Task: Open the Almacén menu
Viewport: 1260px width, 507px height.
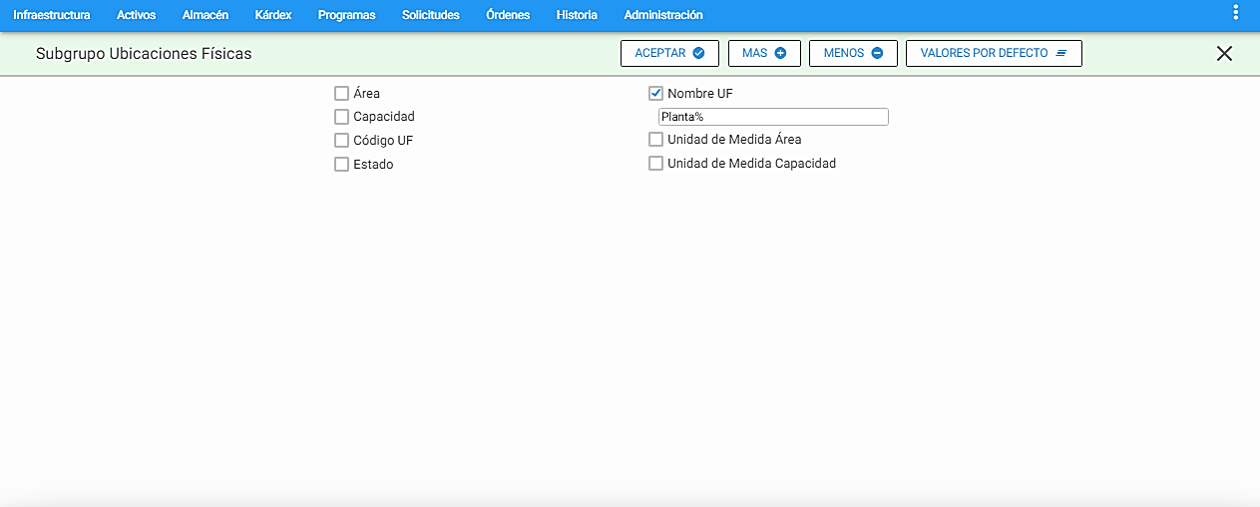Action: point(205,15)
